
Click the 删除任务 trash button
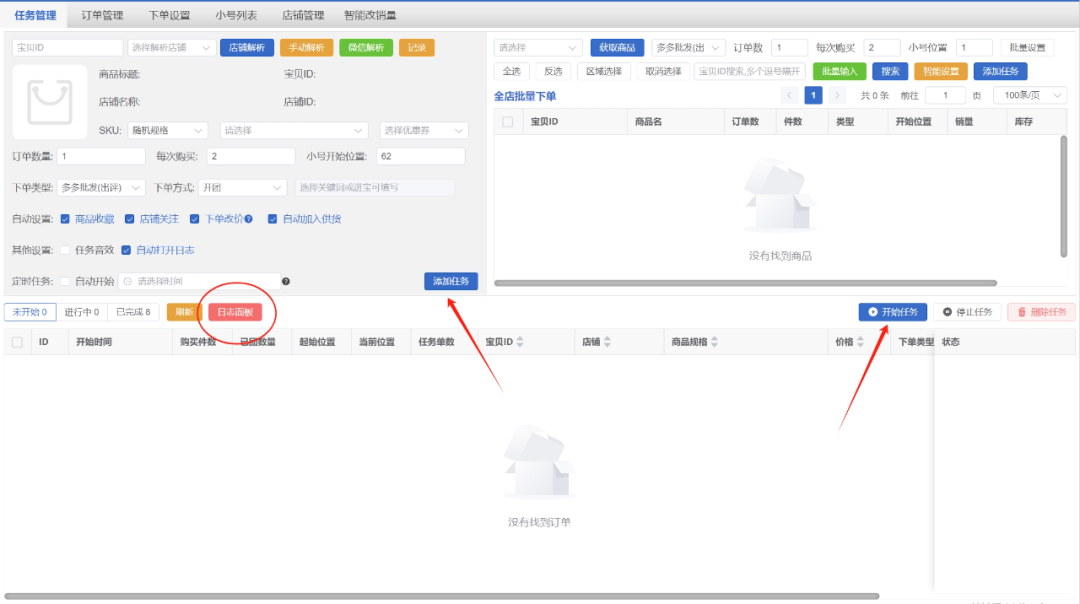1041,311
